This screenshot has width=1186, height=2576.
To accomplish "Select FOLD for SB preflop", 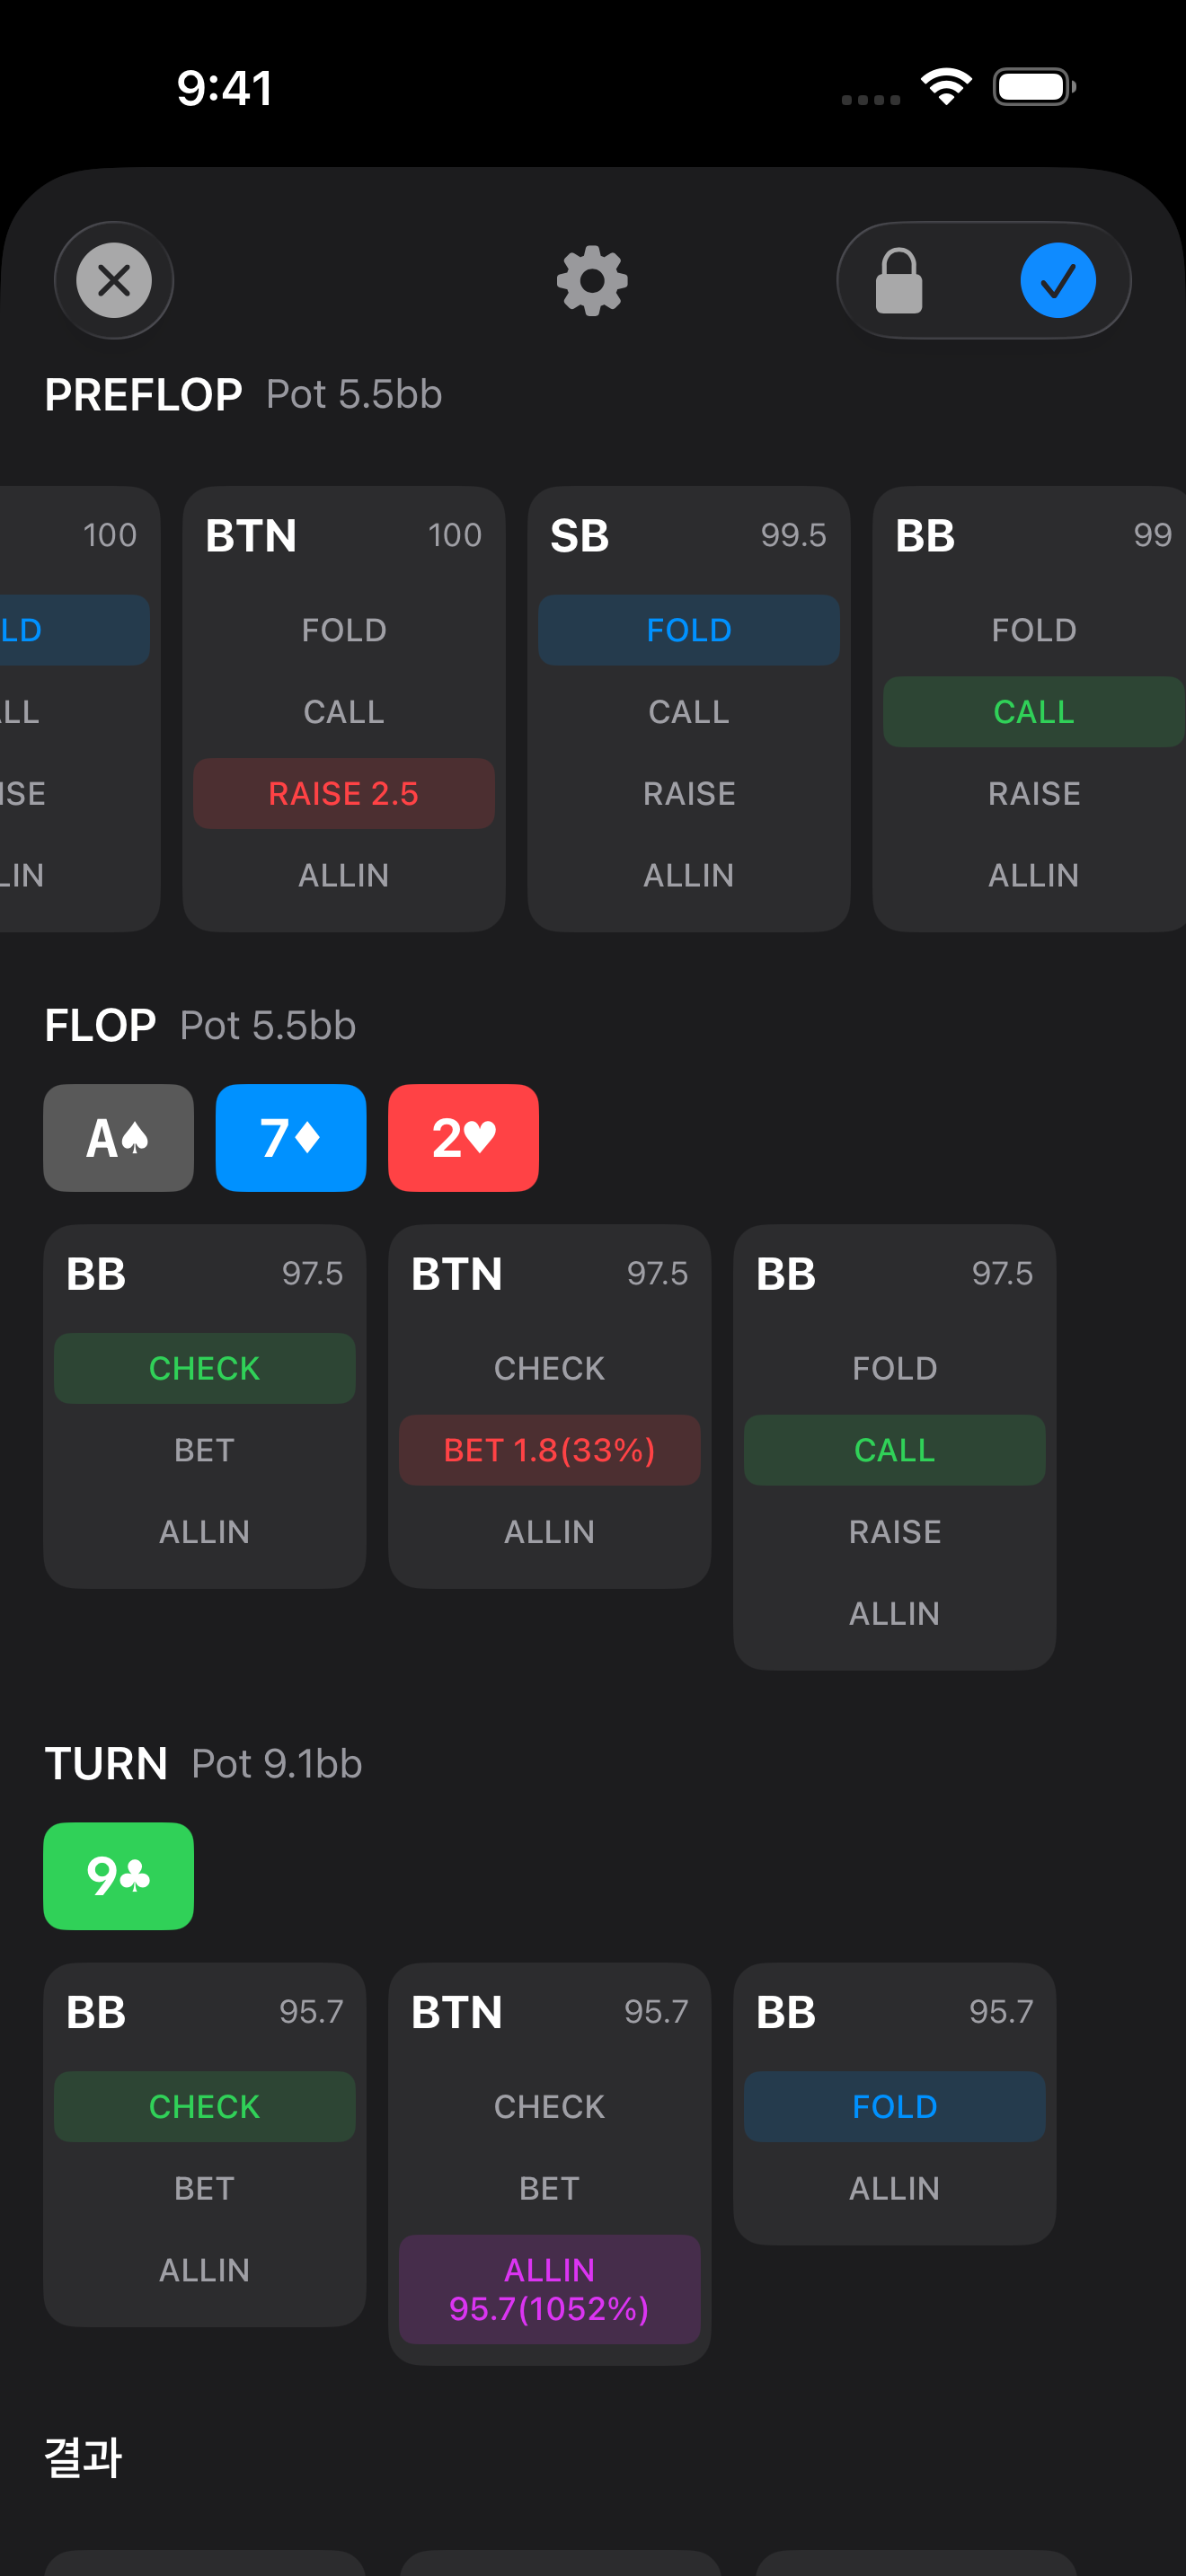I will point(688,630).
